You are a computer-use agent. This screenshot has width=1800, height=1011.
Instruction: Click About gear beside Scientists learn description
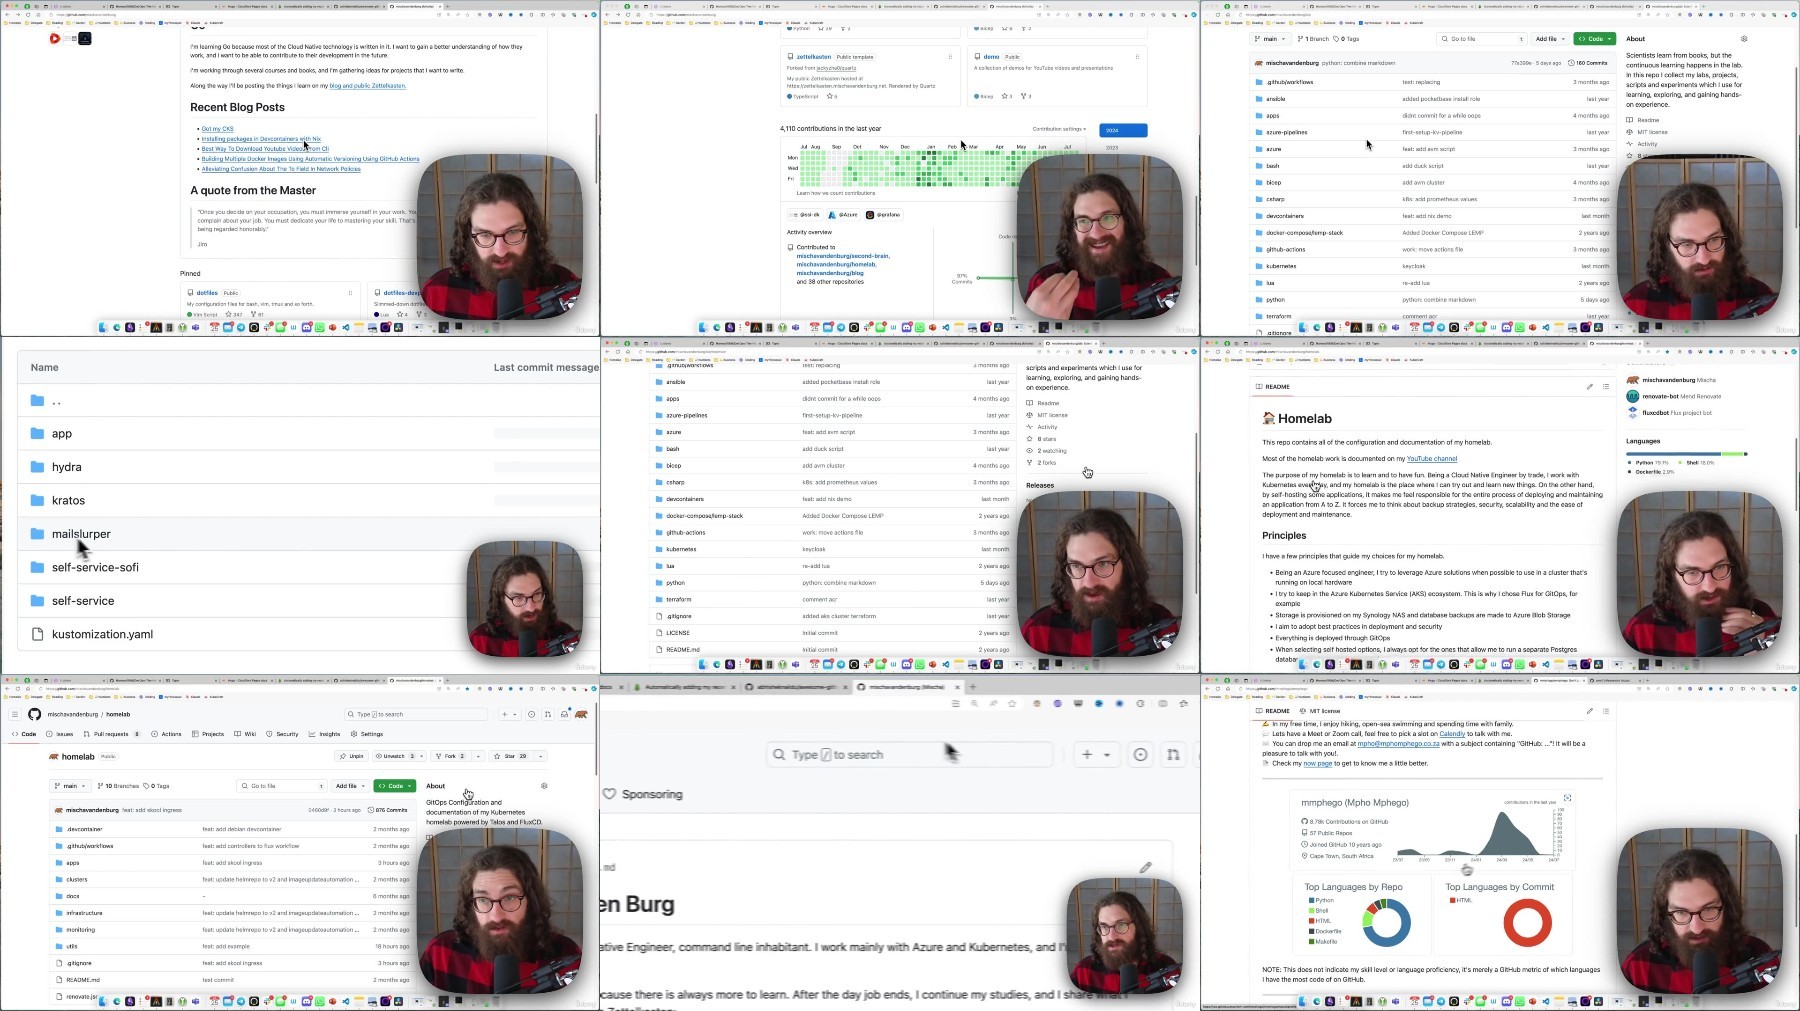point(1744,39)
